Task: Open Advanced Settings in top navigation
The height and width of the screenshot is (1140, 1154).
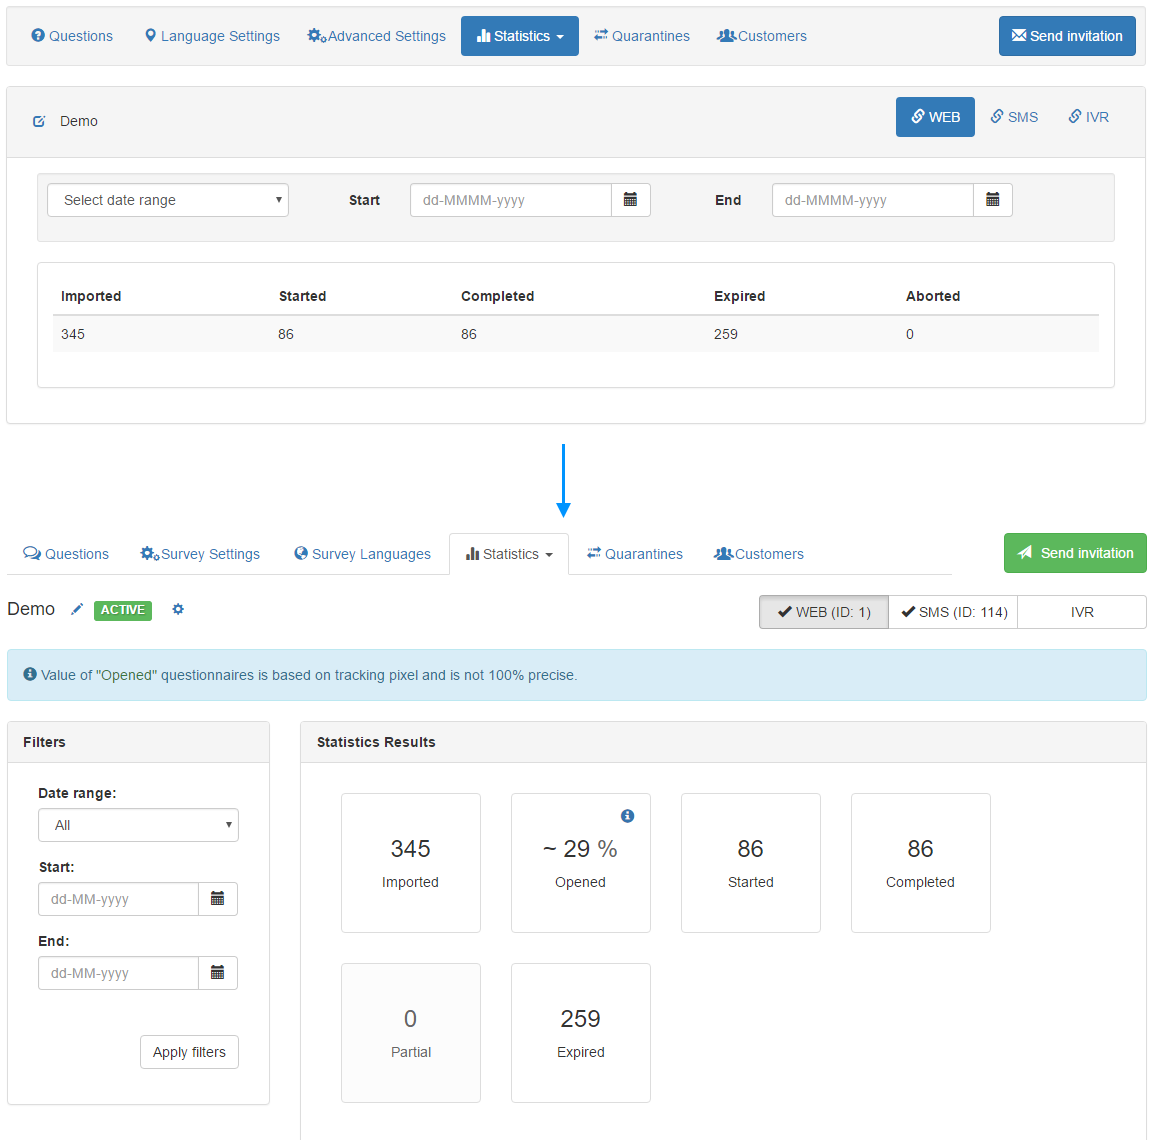Action: click(x=376, y=36)
